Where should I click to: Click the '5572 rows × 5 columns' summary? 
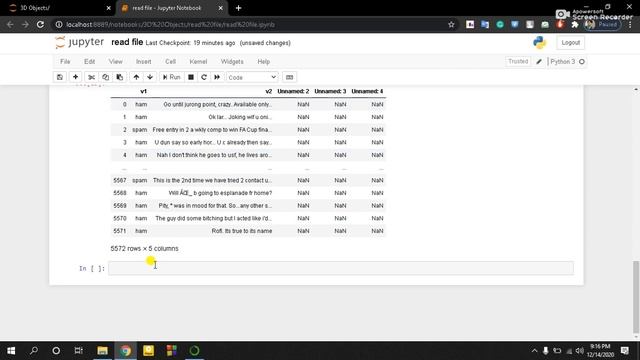(144, 249)
